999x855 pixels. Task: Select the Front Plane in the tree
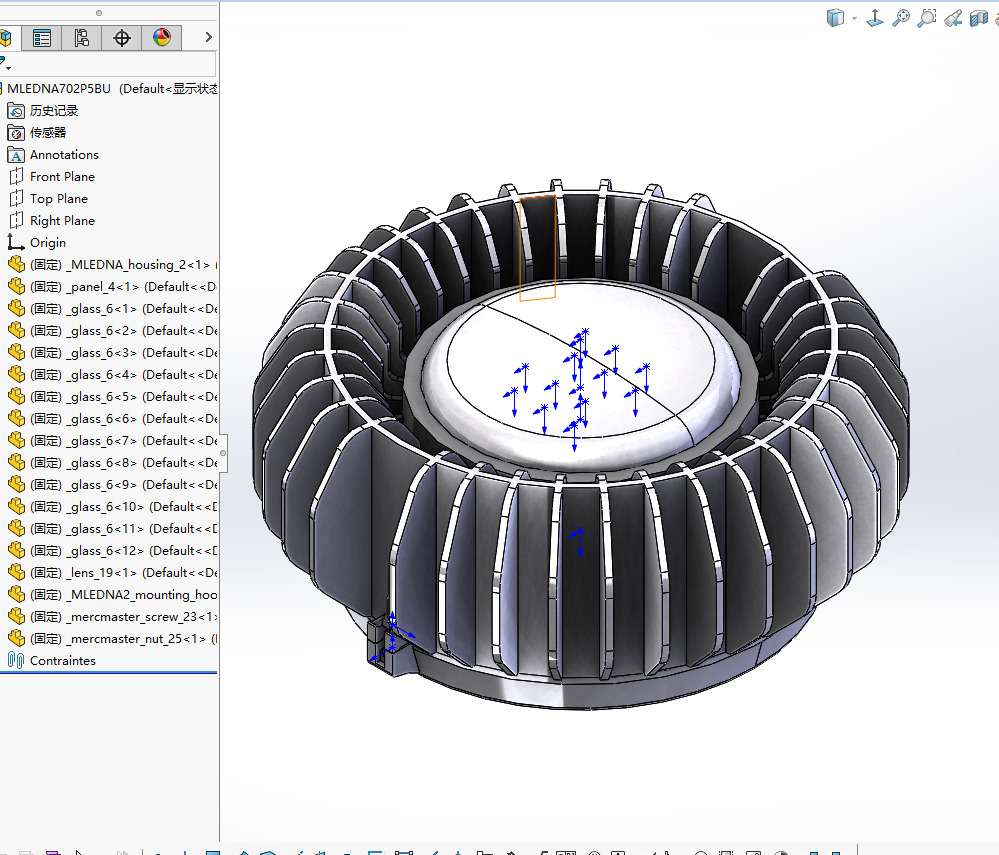click(x=62, y=177)
